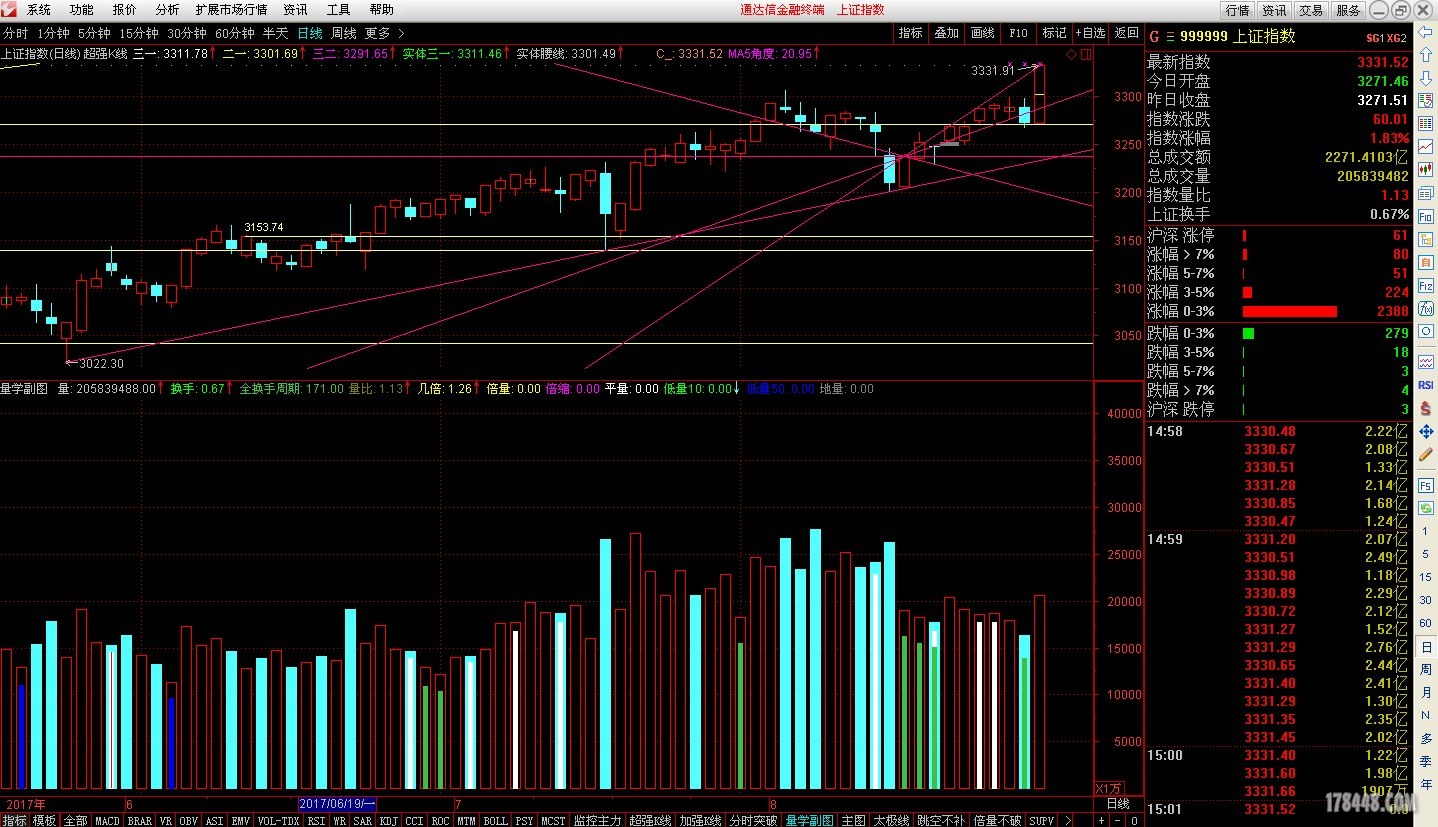Select the 监控主力 indicator tab
This screenshot has height=827, width=1438.
click(x=597, y=821)
